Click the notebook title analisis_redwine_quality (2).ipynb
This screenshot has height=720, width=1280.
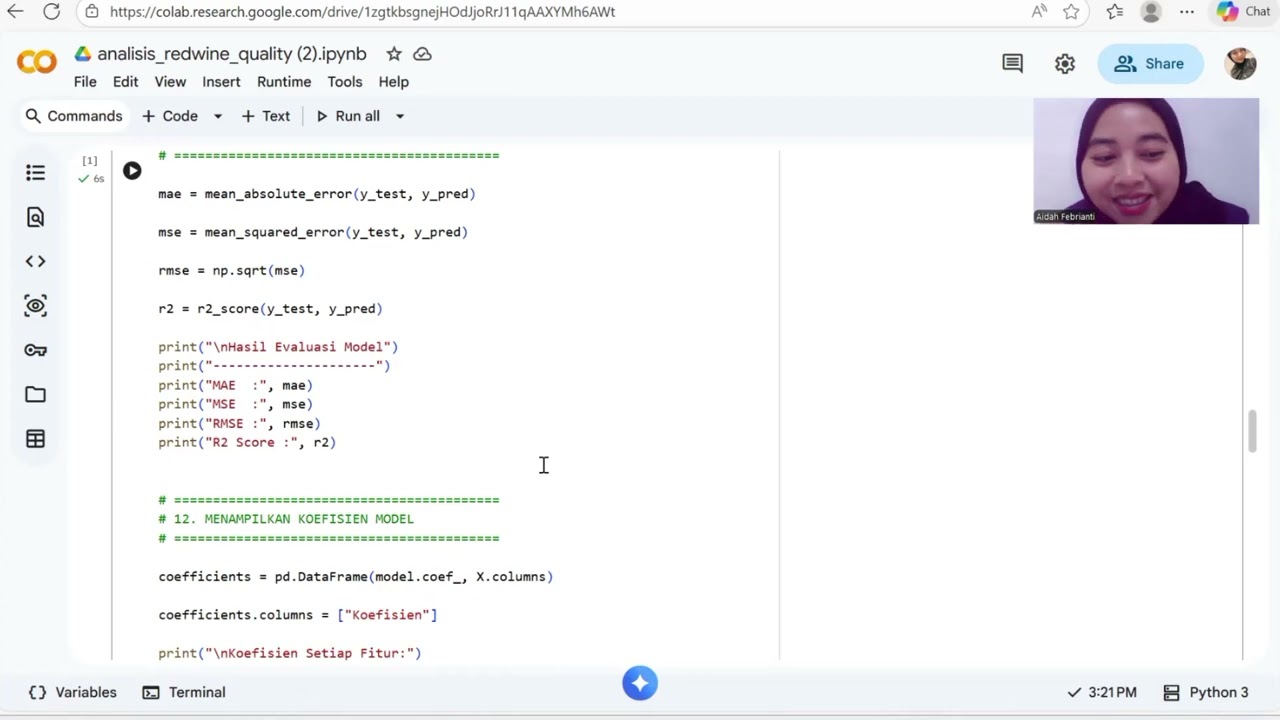[232, 54]
